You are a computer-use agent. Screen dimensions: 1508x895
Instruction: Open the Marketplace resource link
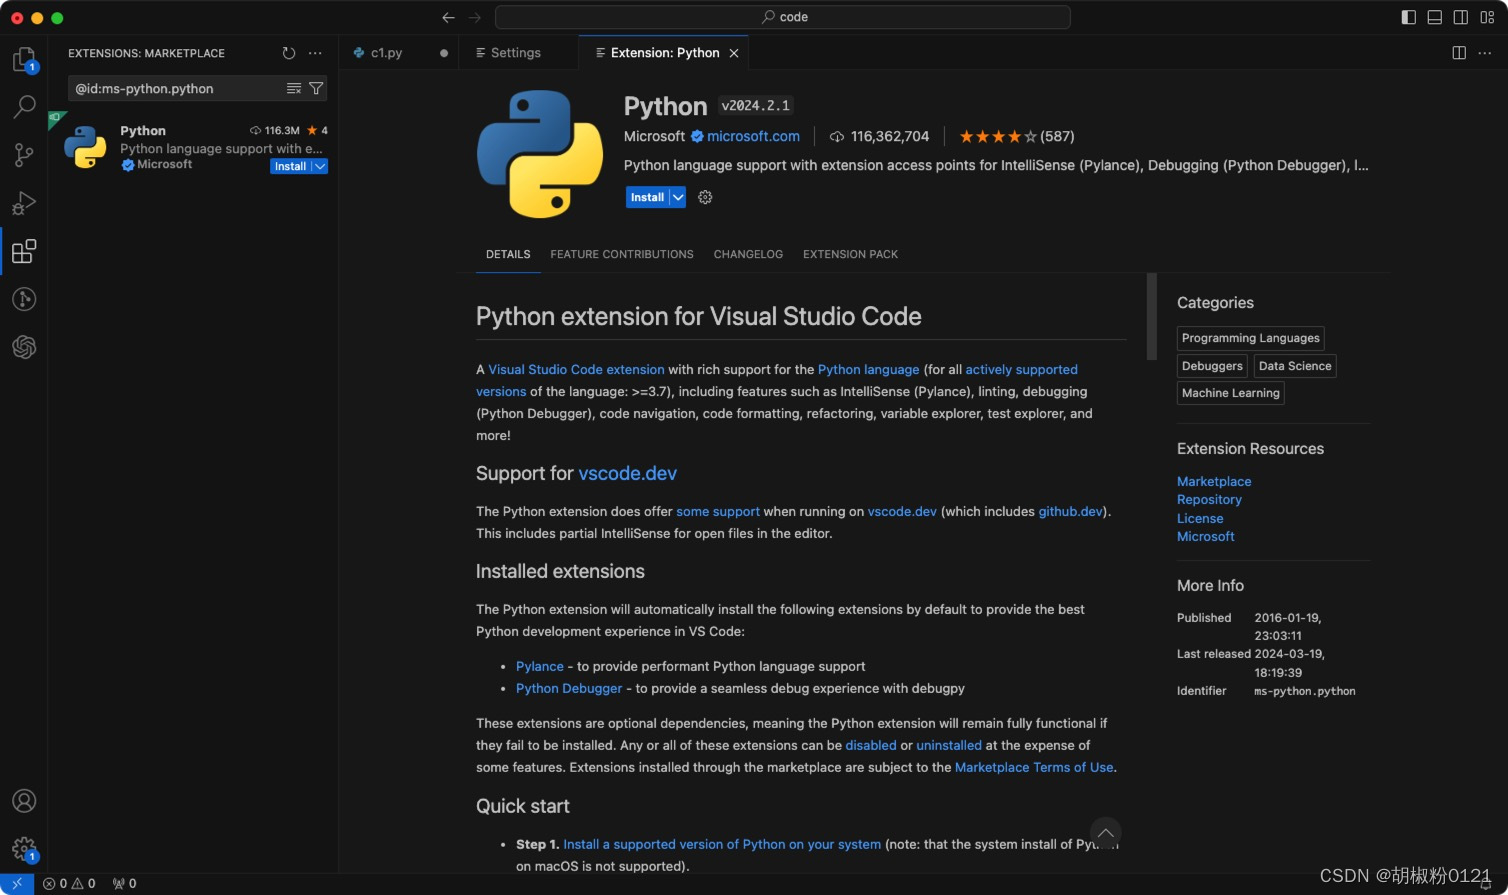tap(1214, 481)
